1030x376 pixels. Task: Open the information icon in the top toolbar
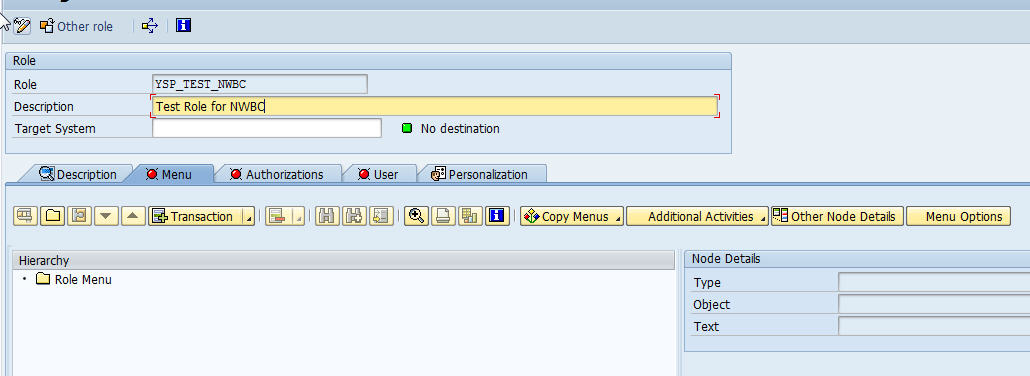click(x=183, y=26)
